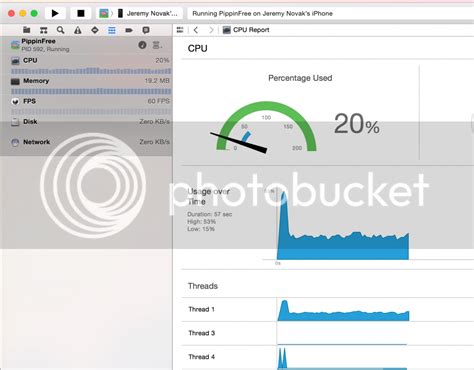
Task: Select the Thread 1 row
Action: click(x=328, y=310)
